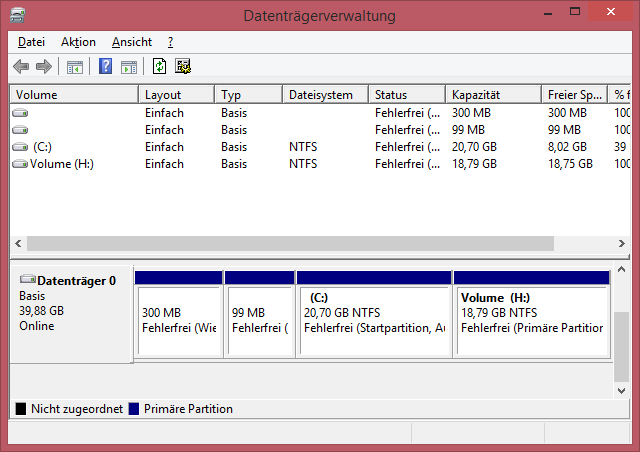Image resolution: width=640 pixels, height=452 pixels.
Task: Close the Datenträgerverwaltung window
Action: click(611, 12)
